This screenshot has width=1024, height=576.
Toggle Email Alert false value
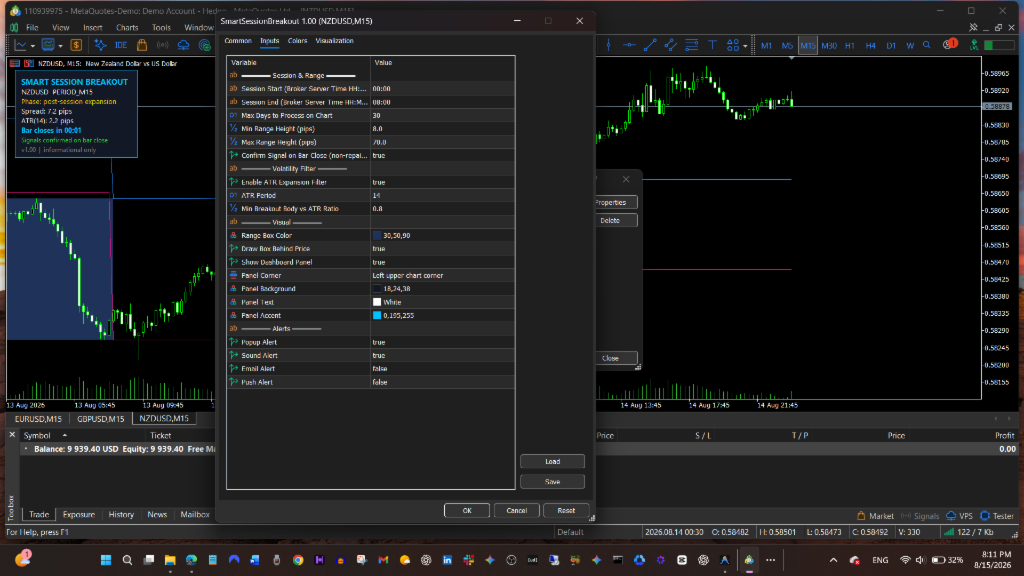[443, 369]
